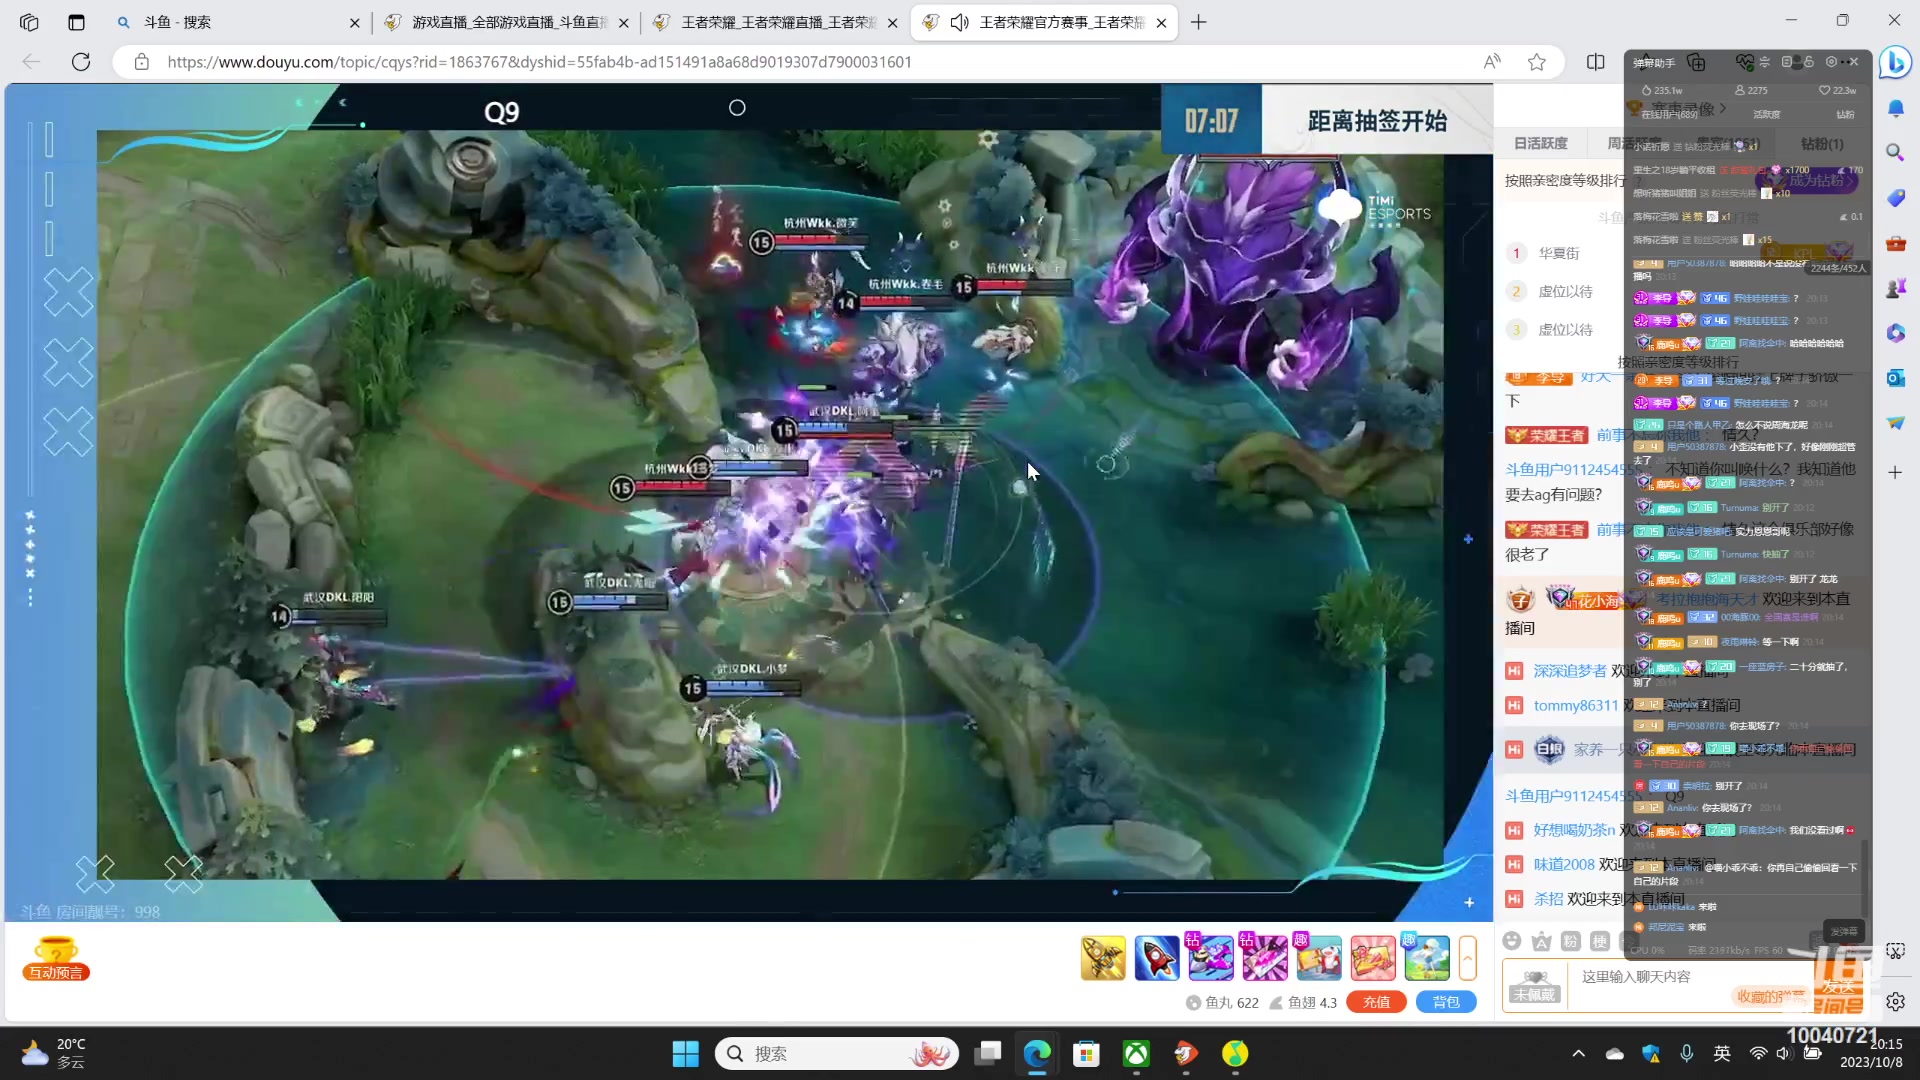Image resolution: width=1920 pixels, height=1080 pixels.
Task: Send the red rocket gift
Action: [1157, 958]
